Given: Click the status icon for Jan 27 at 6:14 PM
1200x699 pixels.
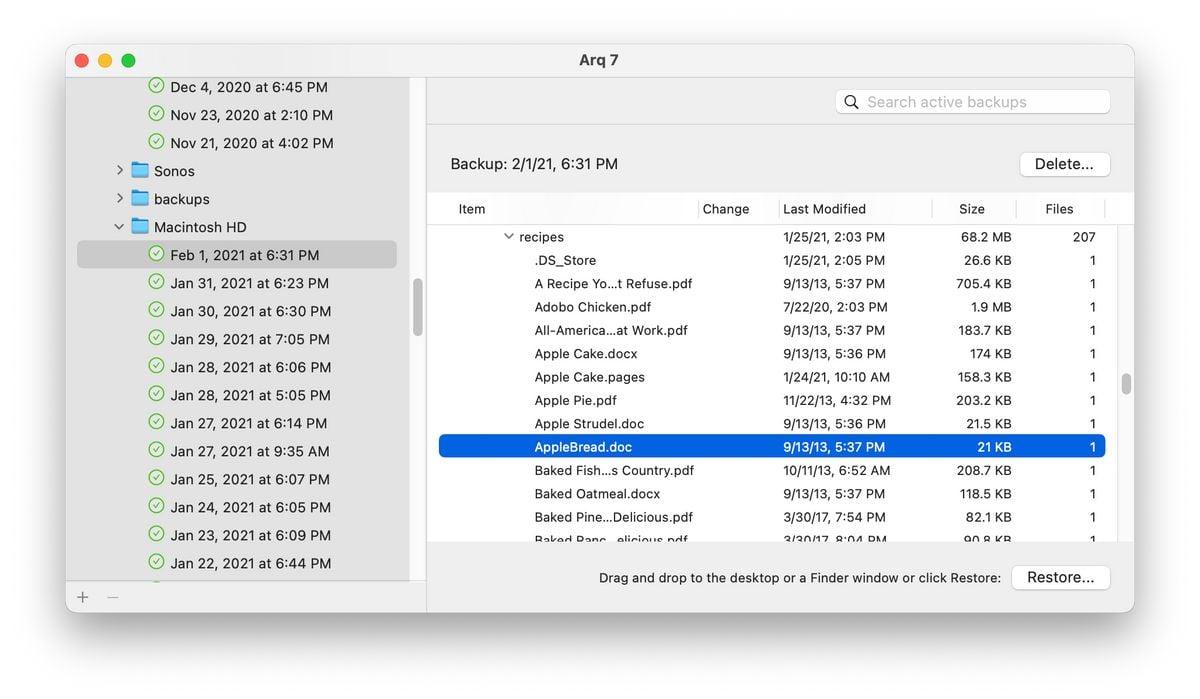Looking at the screenshot, I should point(156,422).
